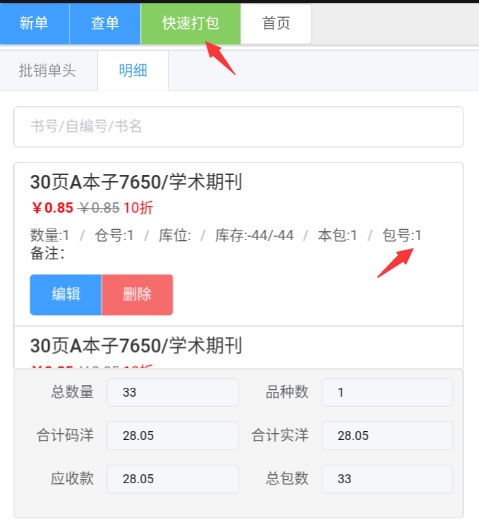Click the 总包数 field showing 33
The width and height of the screenshot is (479, 531).
387,479
